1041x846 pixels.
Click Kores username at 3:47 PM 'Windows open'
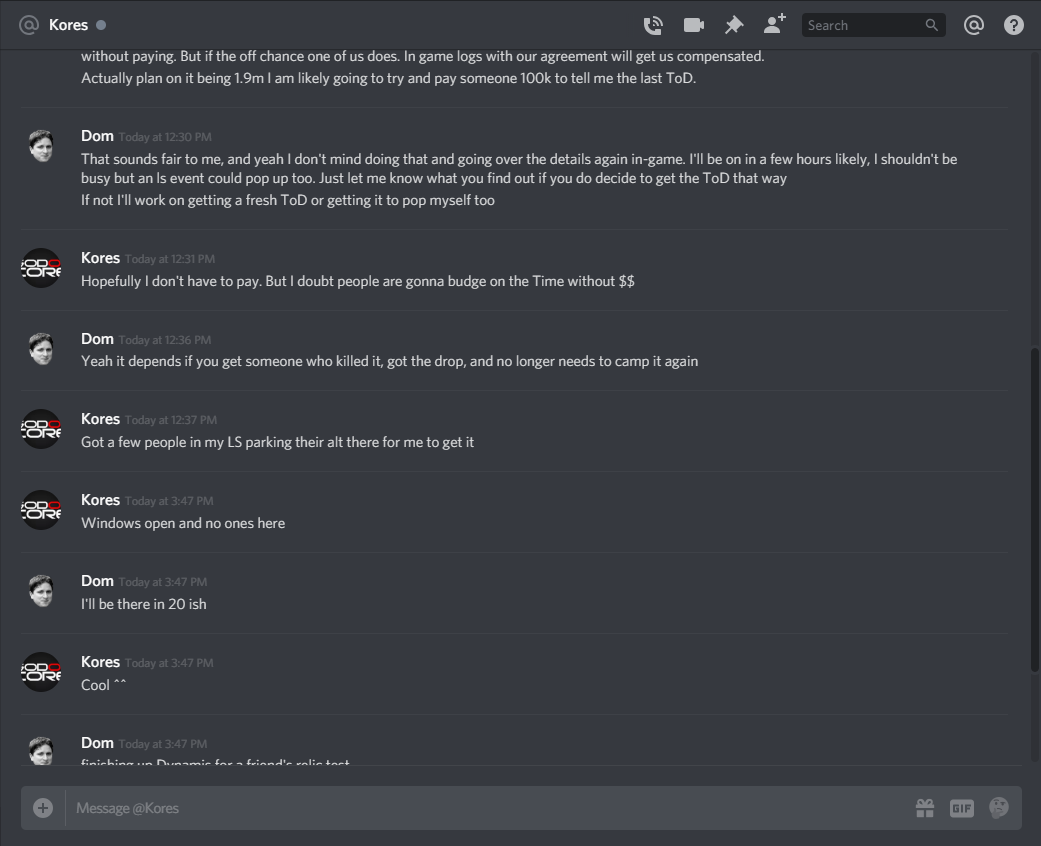click(100, 500)
